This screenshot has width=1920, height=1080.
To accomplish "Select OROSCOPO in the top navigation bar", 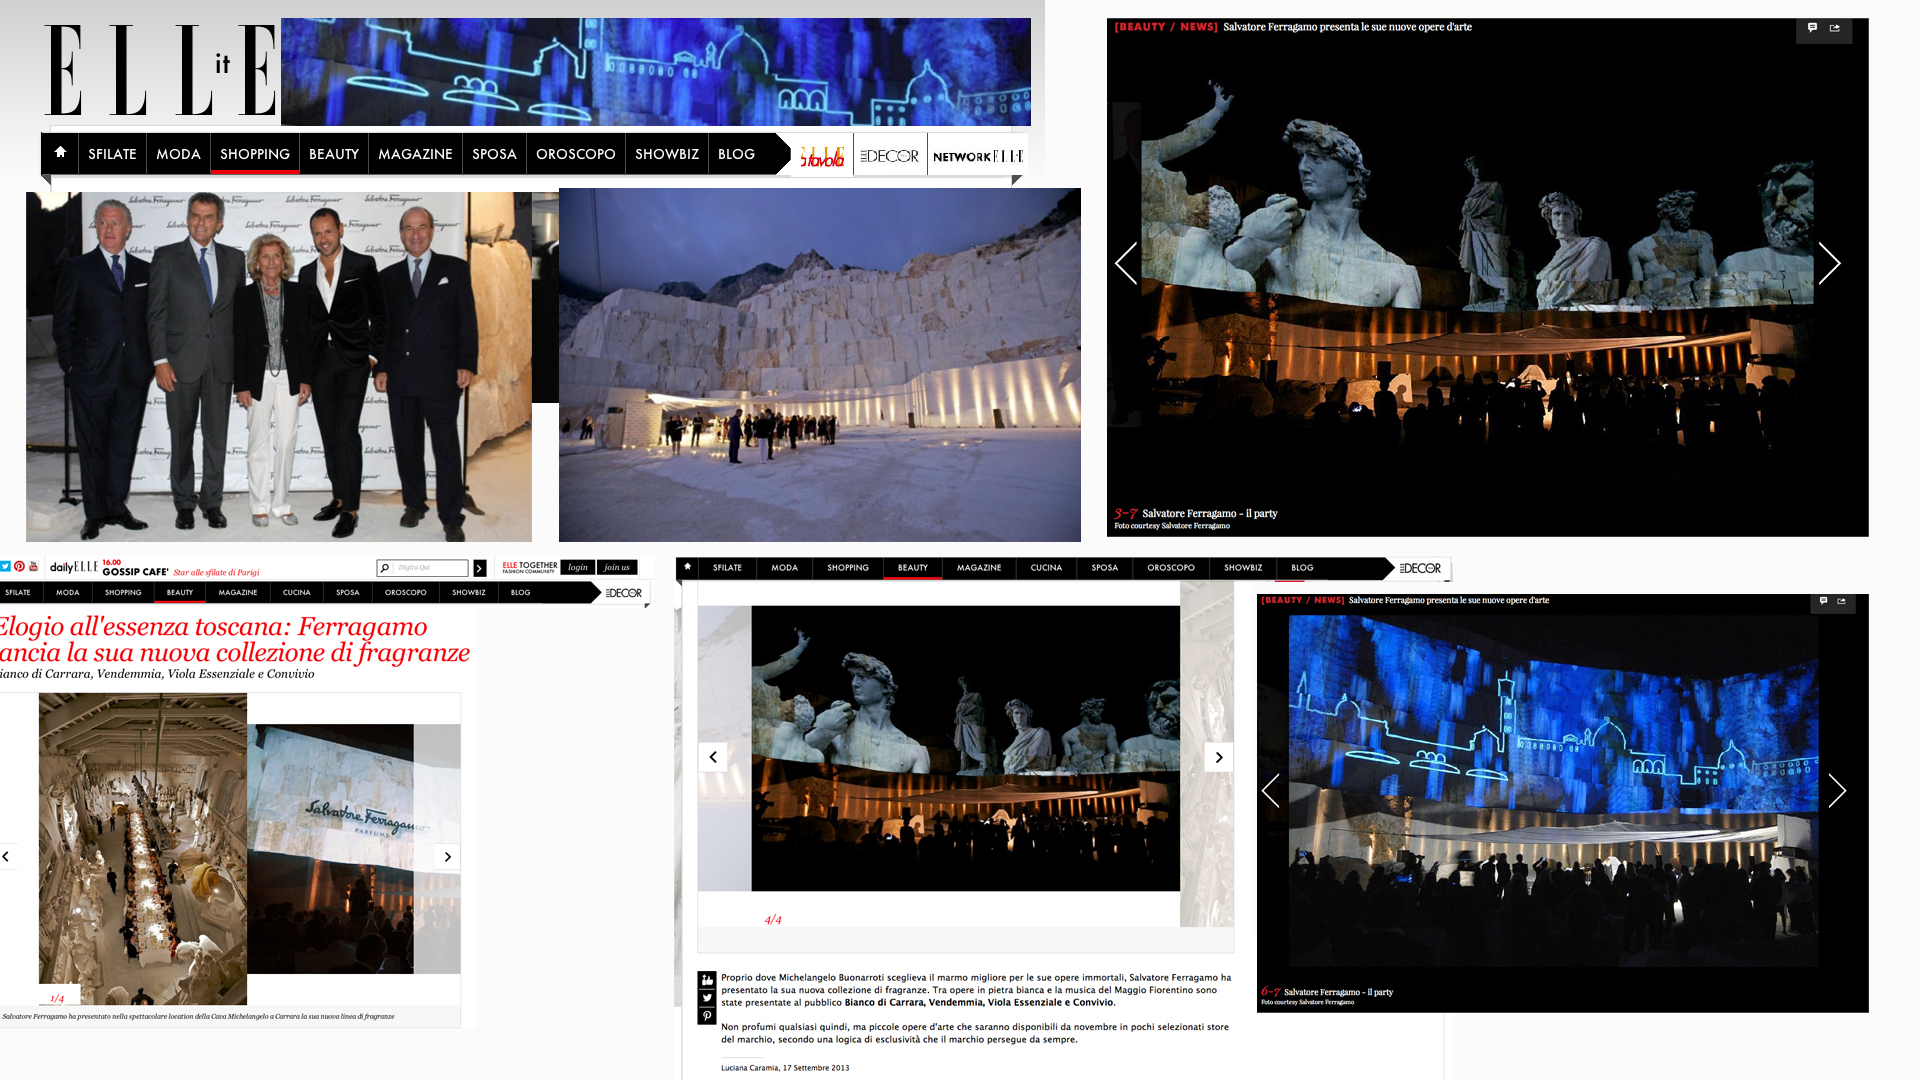I will [576, 154].
